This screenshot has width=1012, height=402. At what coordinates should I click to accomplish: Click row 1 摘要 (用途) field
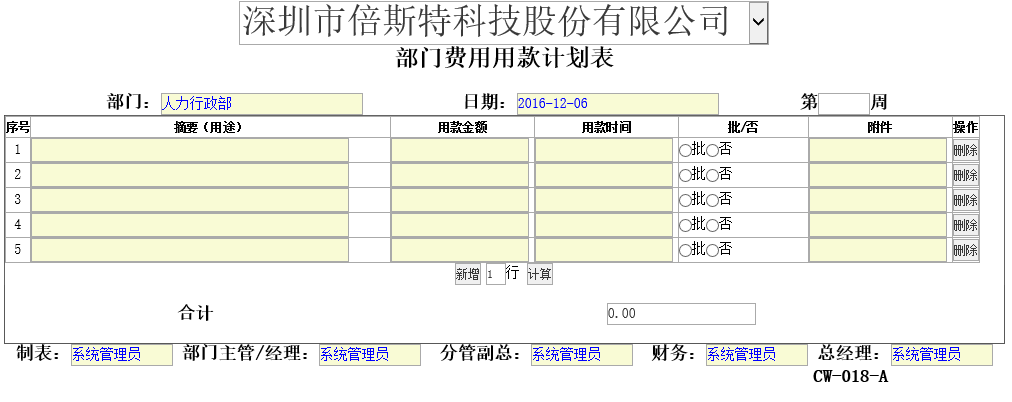pos(190,150)
